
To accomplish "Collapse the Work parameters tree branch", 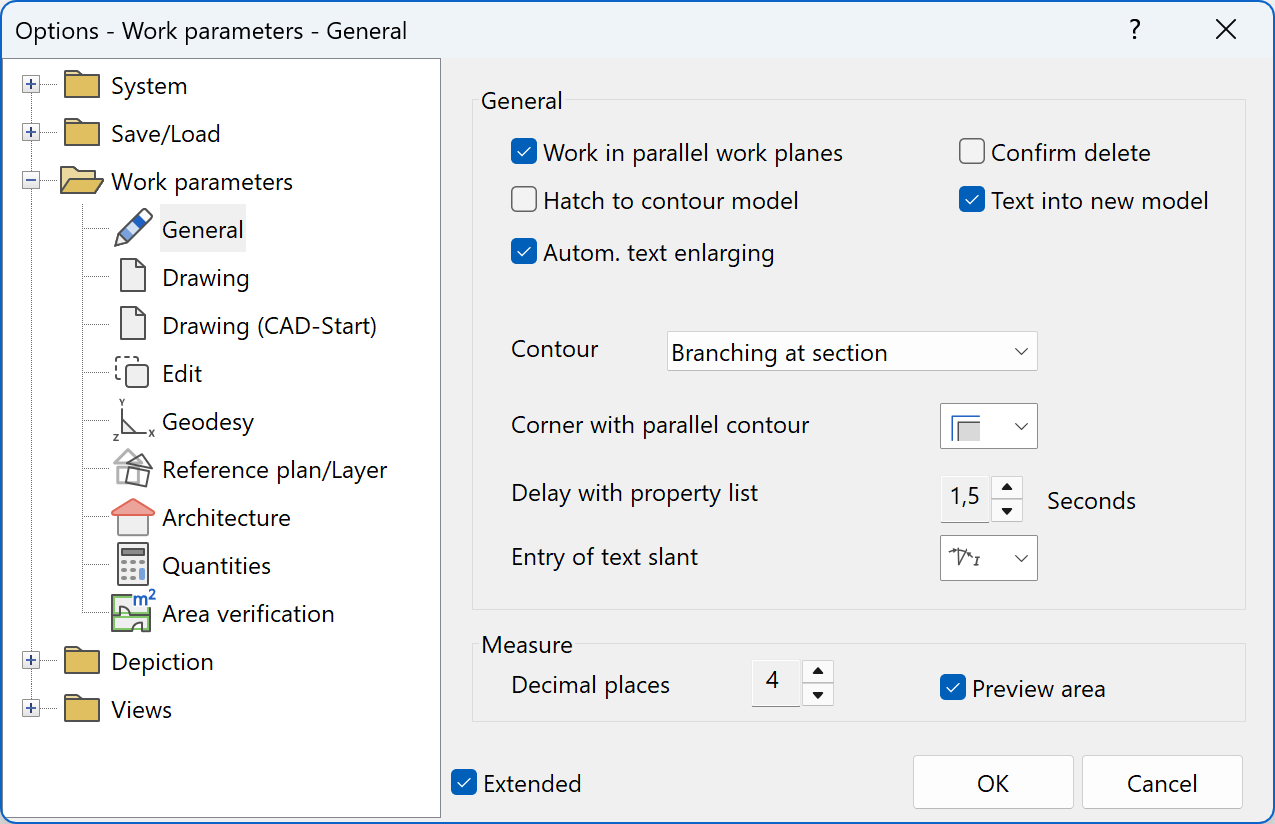I will tap(31, 181).
